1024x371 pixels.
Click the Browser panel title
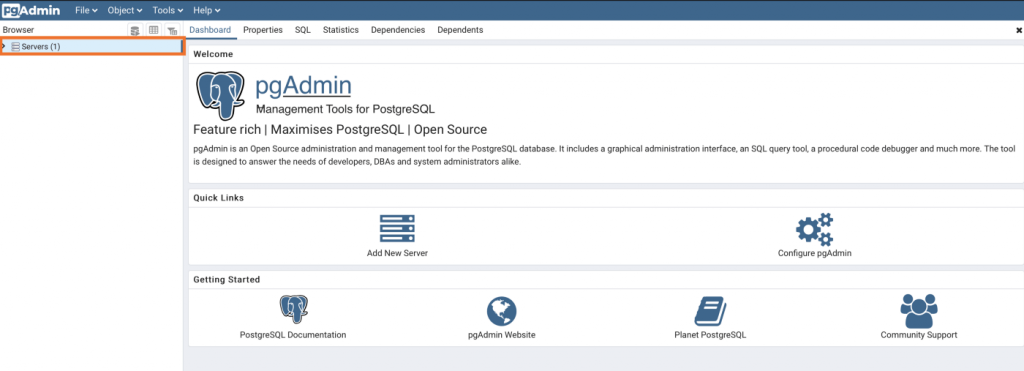click(x=18, y=30)
